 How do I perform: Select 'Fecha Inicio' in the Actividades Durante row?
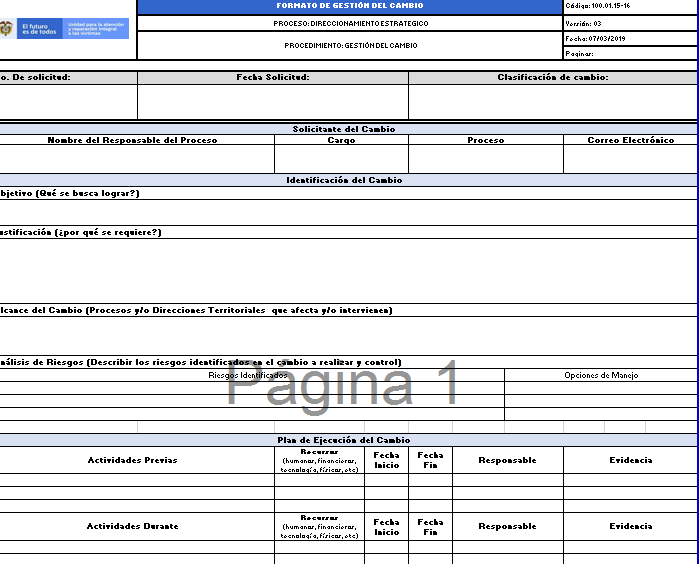(x=387, y=527)
